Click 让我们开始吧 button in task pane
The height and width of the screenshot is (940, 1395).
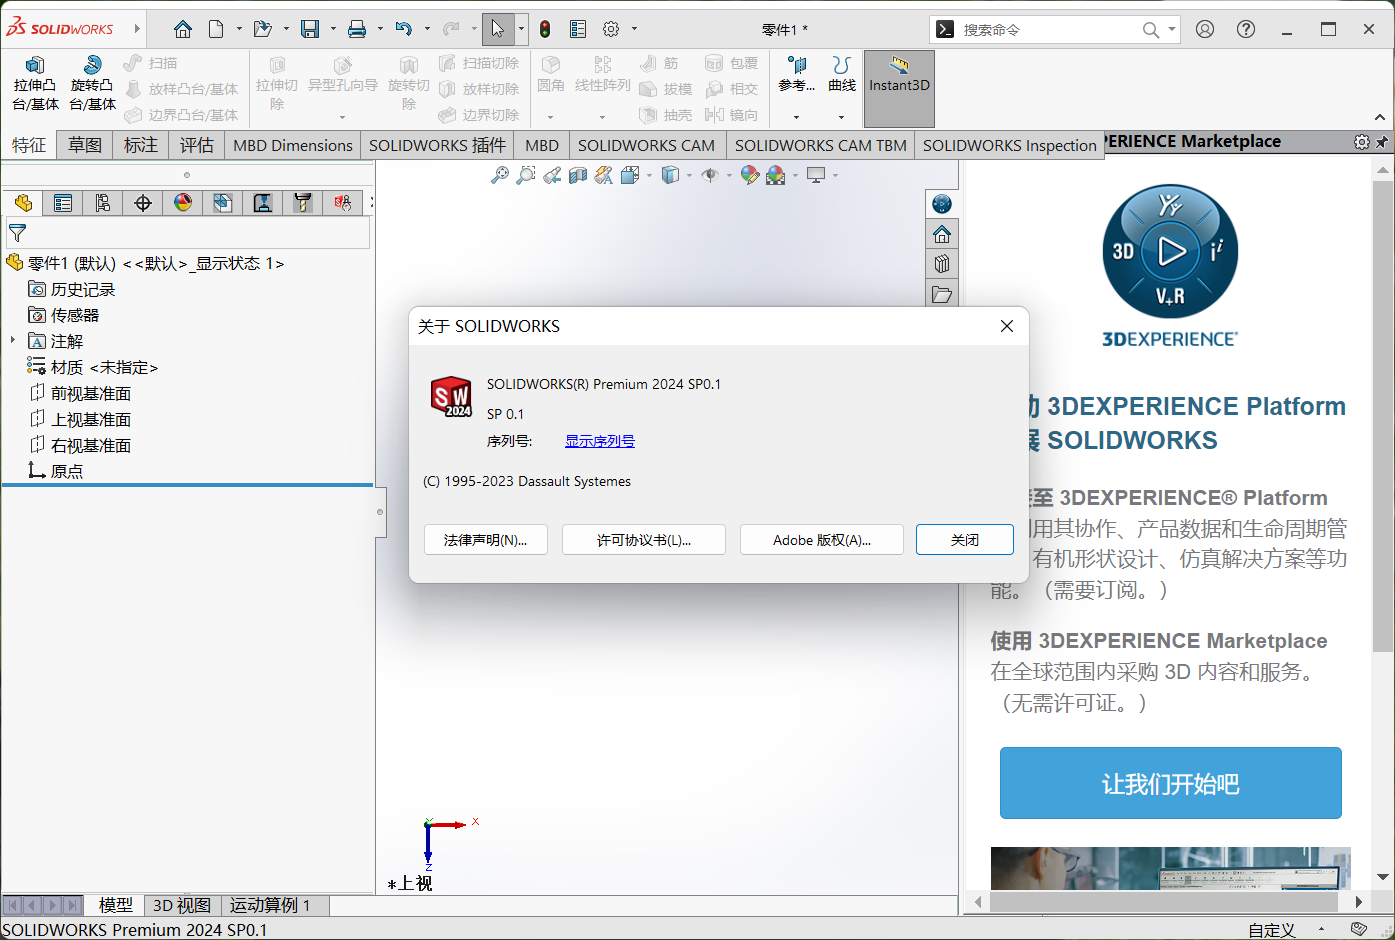1171,783
